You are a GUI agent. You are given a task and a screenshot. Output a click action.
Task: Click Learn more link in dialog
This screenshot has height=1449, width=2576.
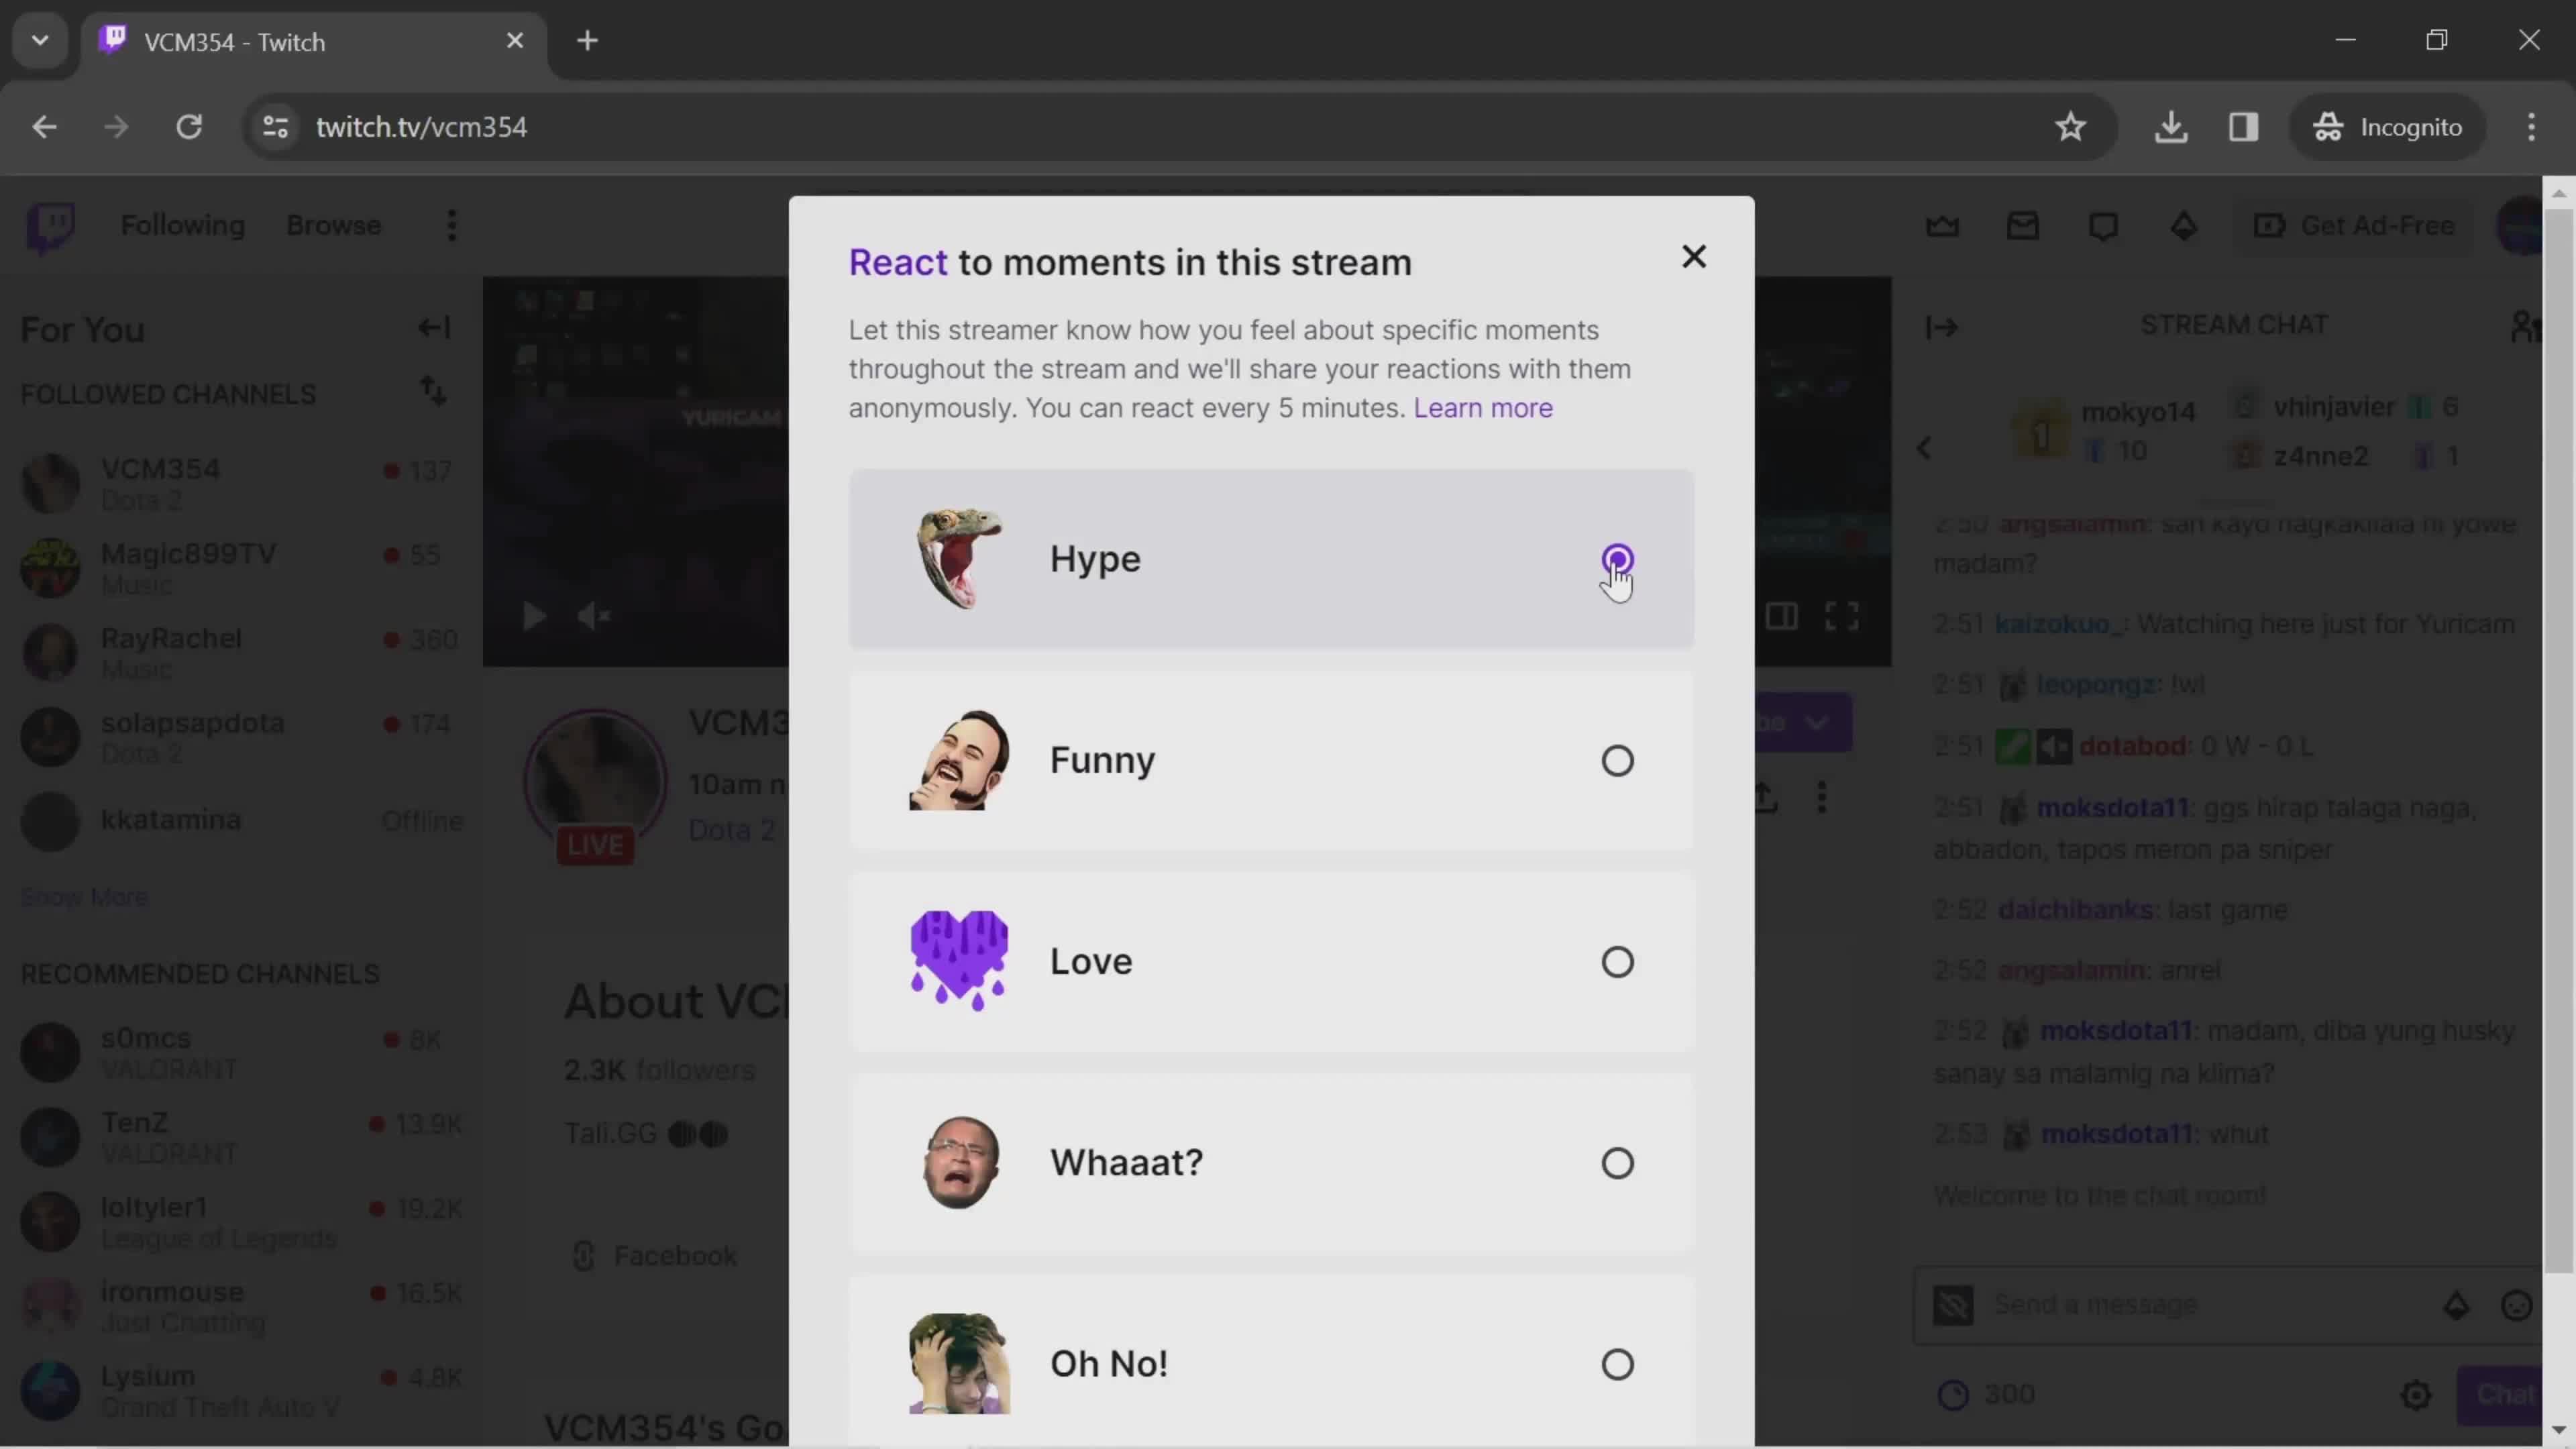coord(1483,407)
